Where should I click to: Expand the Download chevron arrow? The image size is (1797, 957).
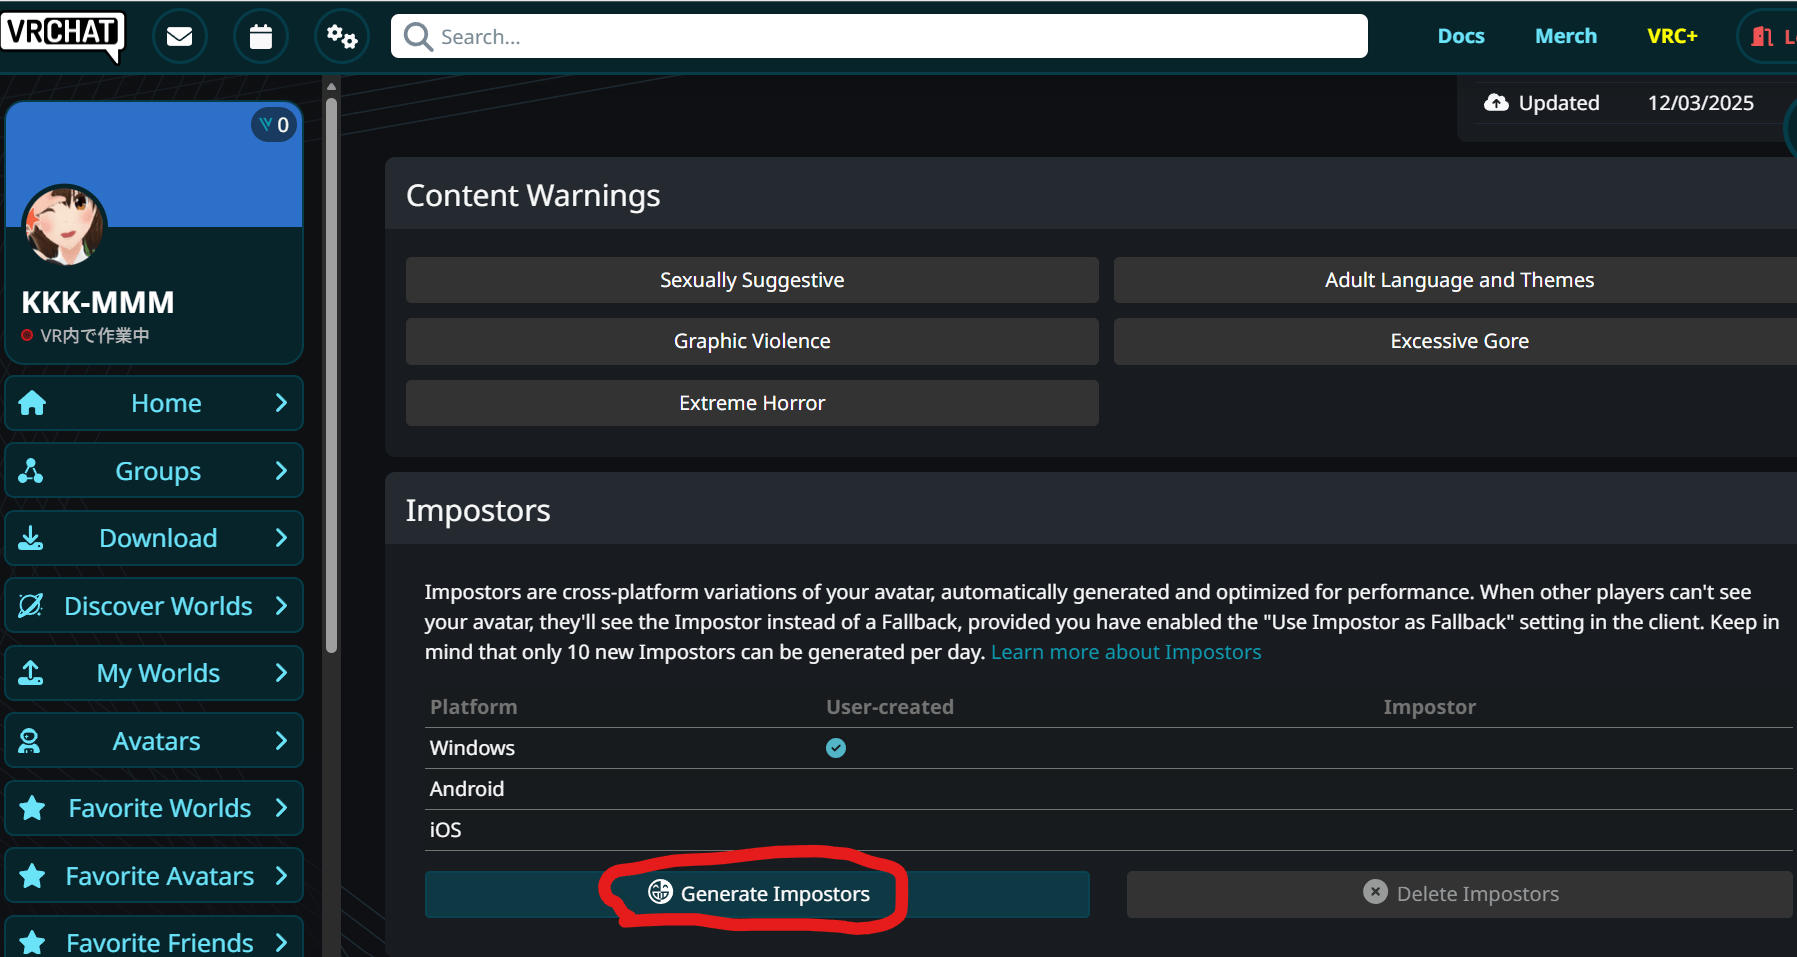281,538
